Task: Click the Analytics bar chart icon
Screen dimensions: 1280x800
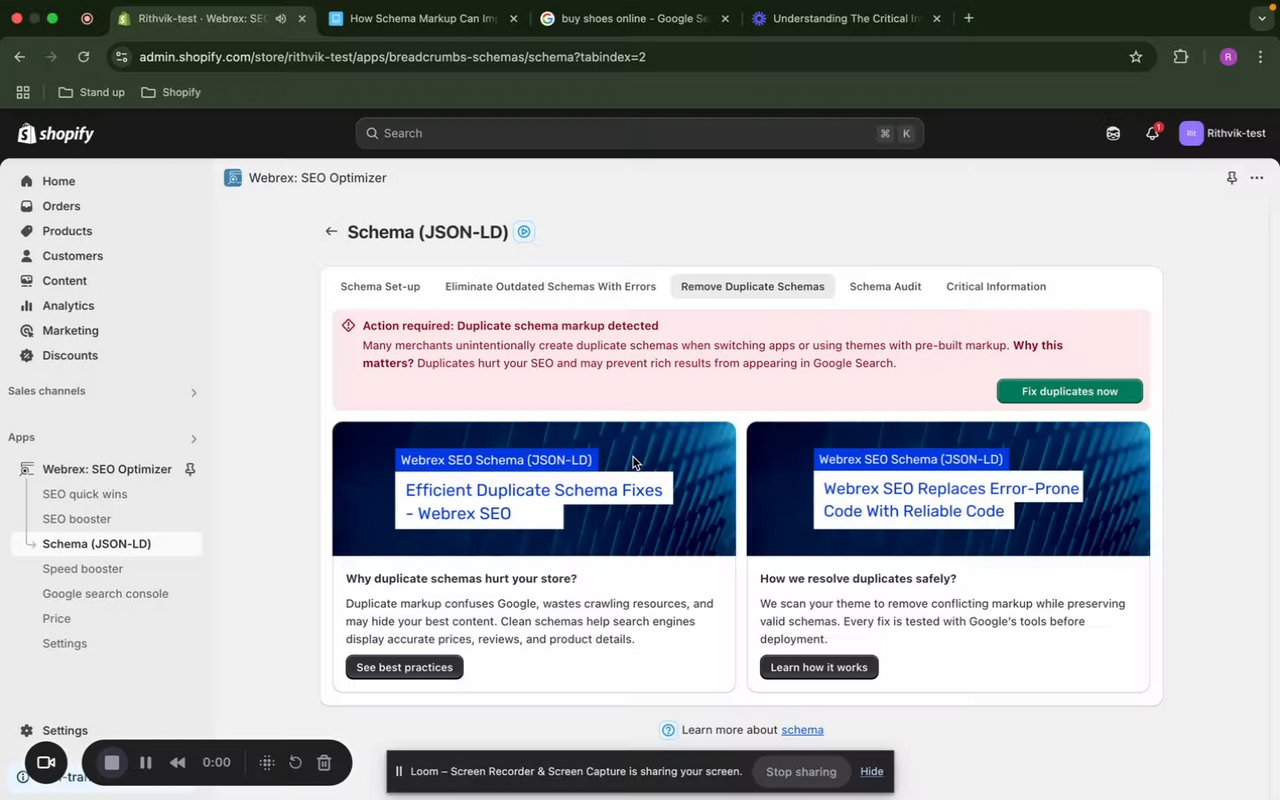Action: (26, 306)
